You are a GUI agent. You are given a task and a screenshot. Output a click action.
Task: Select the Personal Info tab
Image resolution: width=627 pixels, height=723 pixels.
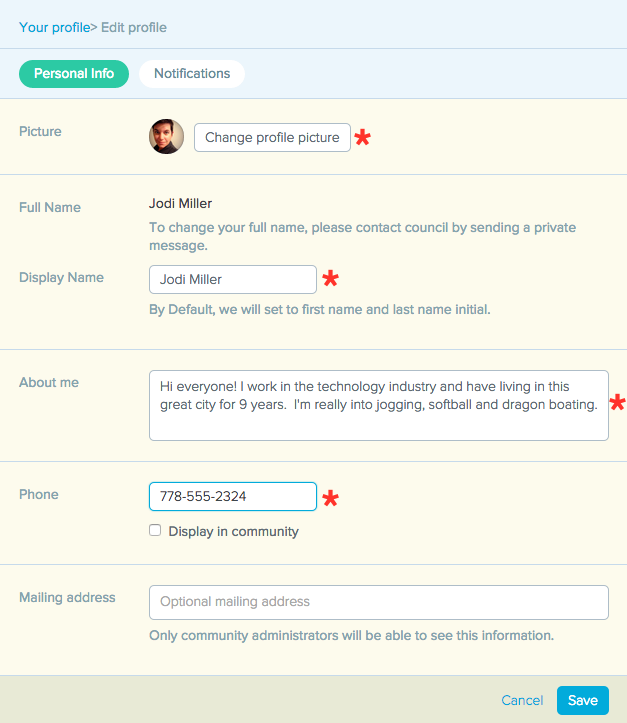[x=74, y=74]
